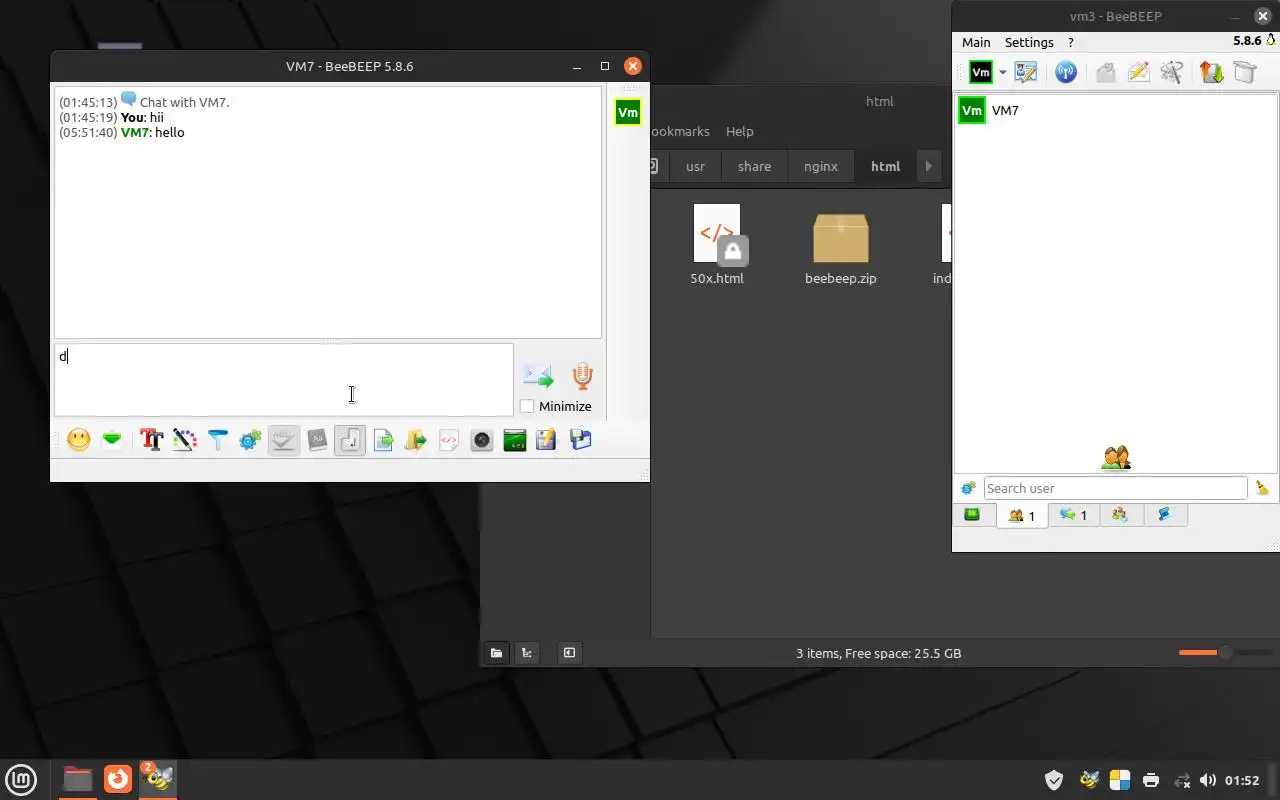Change font with the red TT icon
Screen dimensions: 1280x800
[x=152, y=439]
